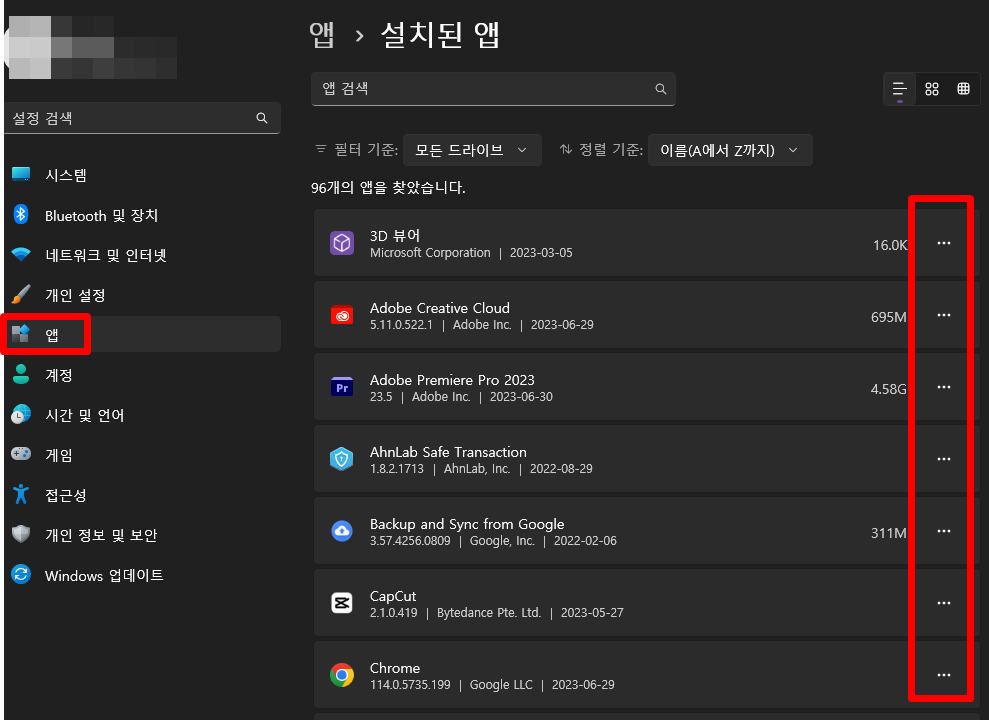Open 네트워크 및 인터넷 settings
The width and height of the screenshot is (989, 720).
pos(143,255)
